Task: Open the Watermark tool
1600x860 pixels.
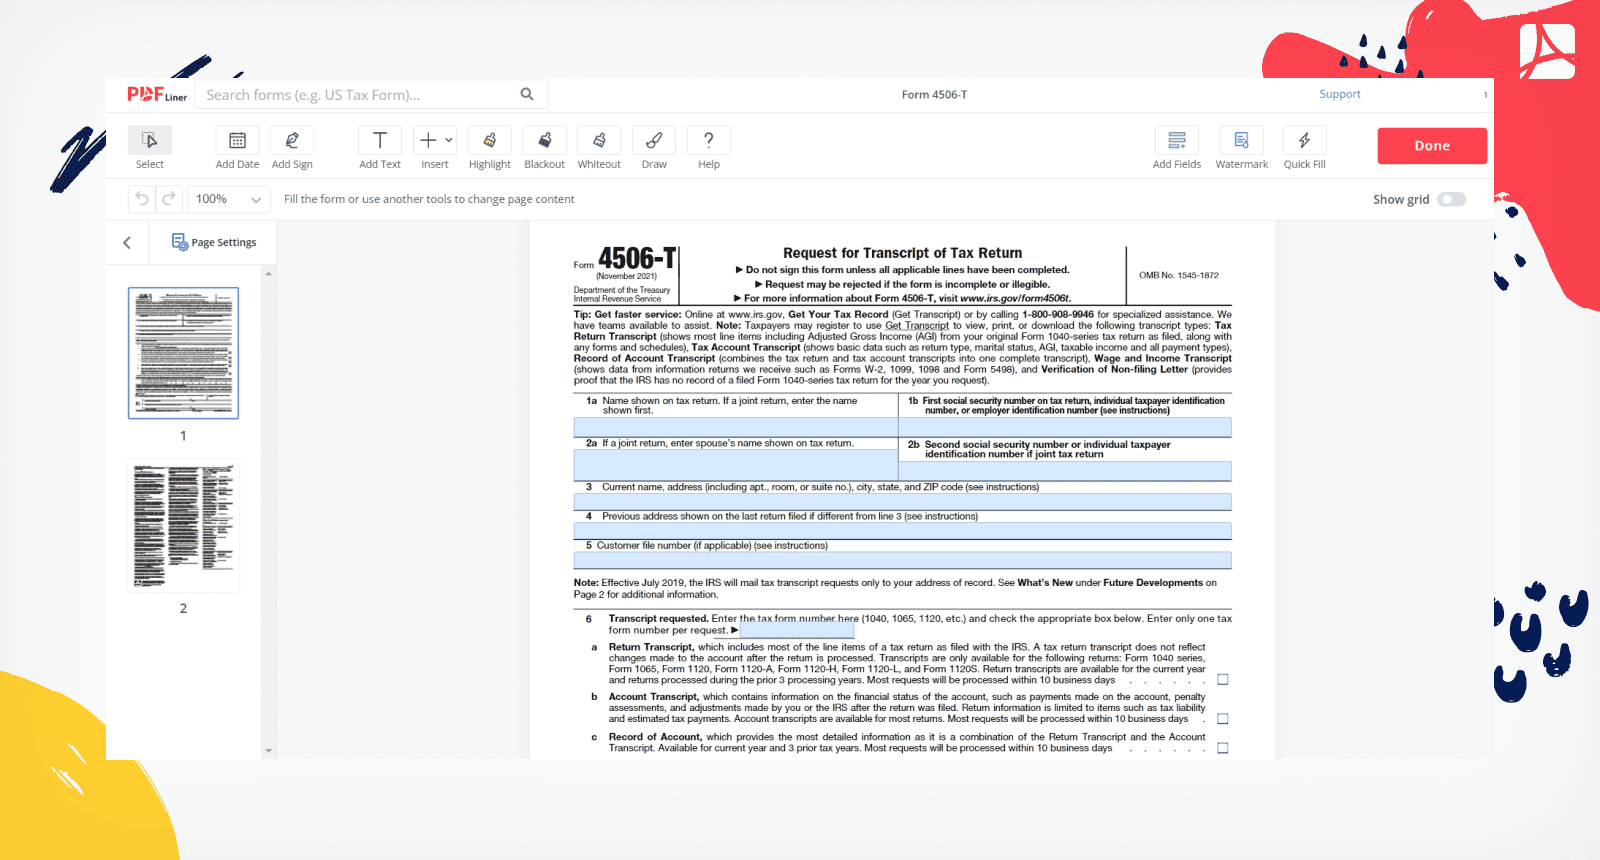Action: point(1241,141)
